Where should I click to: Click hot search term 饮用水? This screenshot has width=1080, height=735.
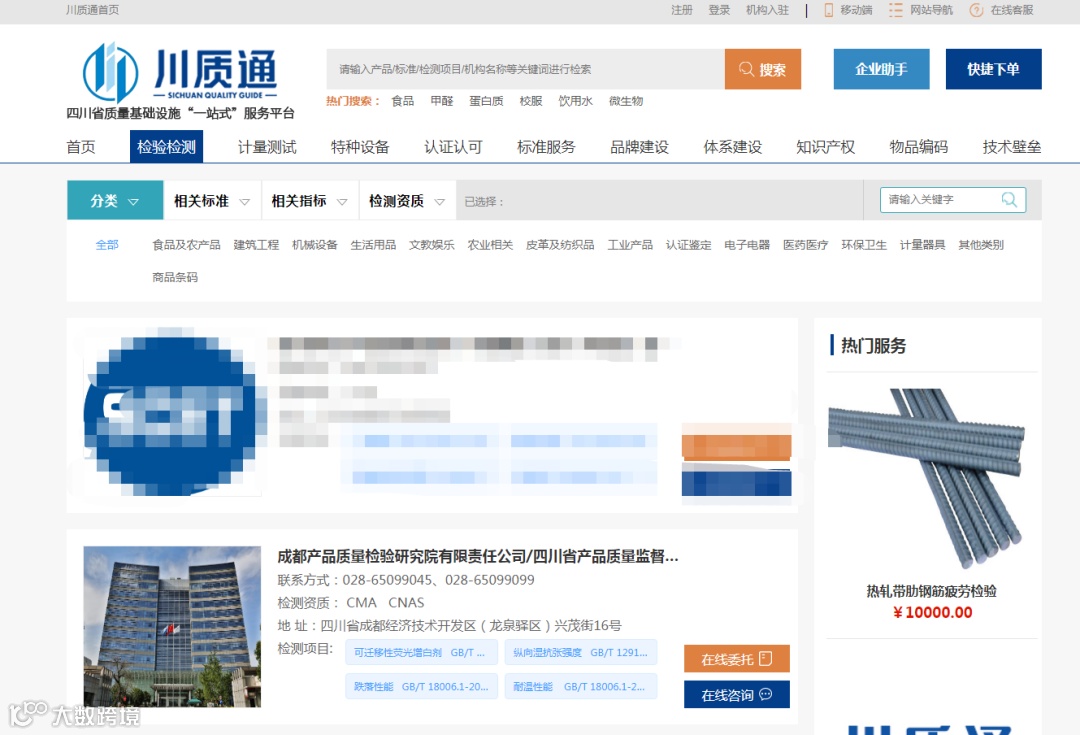click(575, 101)
